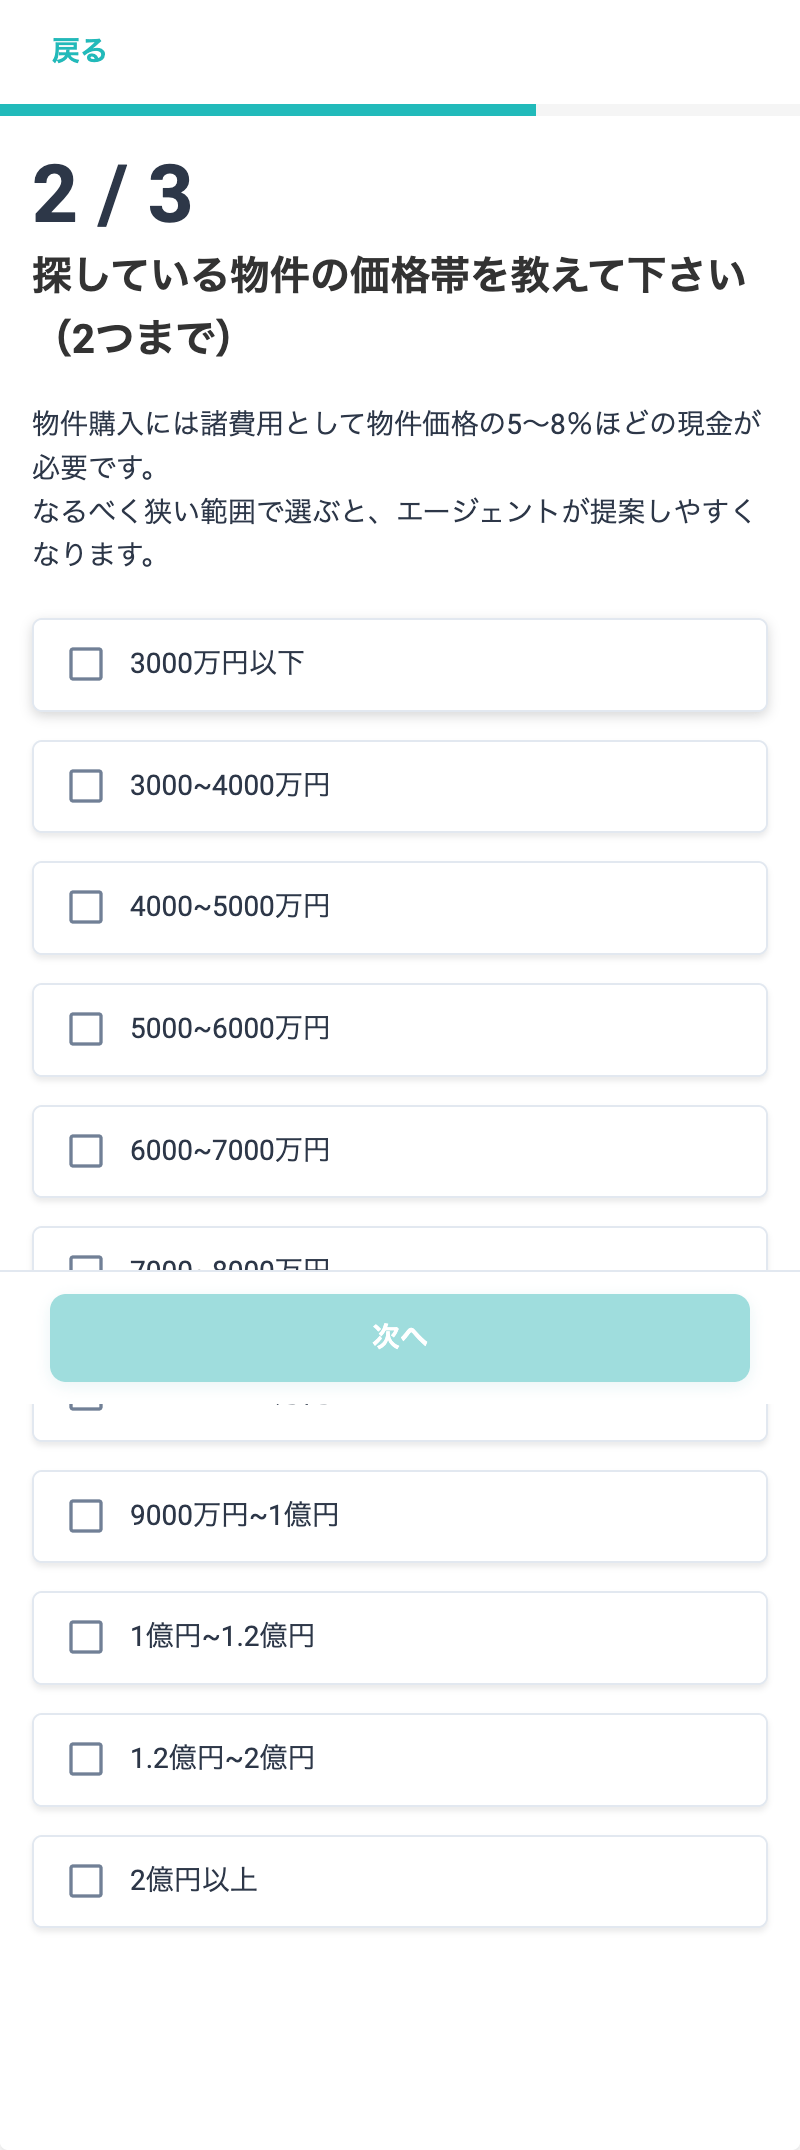Choose the 3000~4000万円 label text
The image size is (800, 2150).
230,785
